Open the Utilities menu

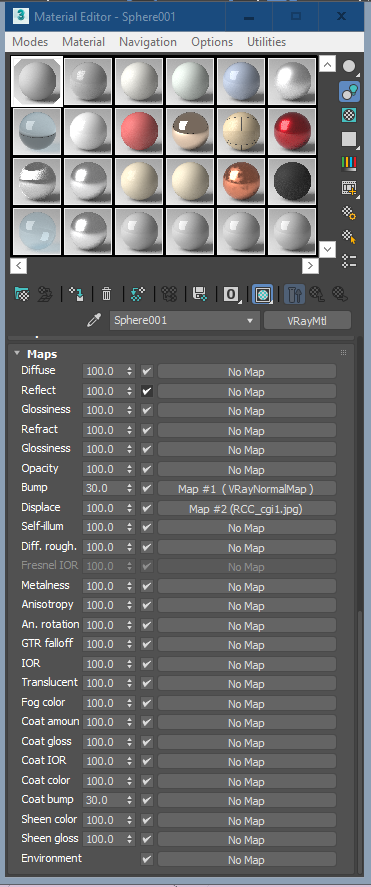[266, 42]
